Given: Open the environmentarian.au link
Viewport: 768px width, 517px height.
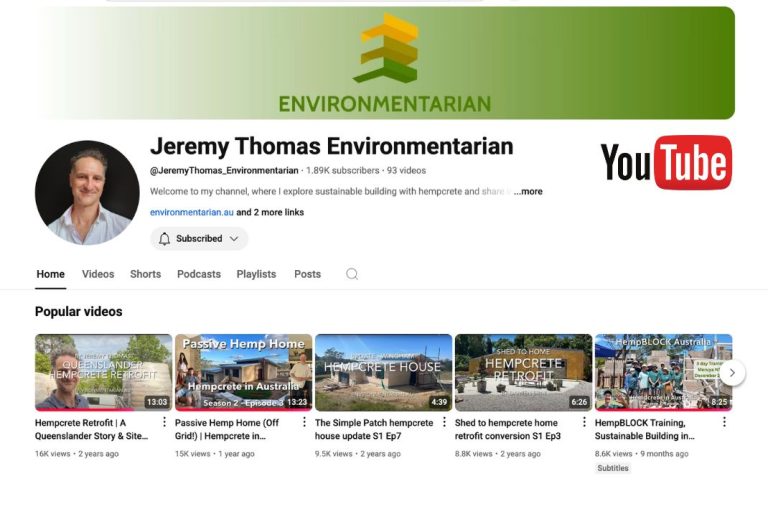Looking at the screenshot, I should [x=192, y=212].
